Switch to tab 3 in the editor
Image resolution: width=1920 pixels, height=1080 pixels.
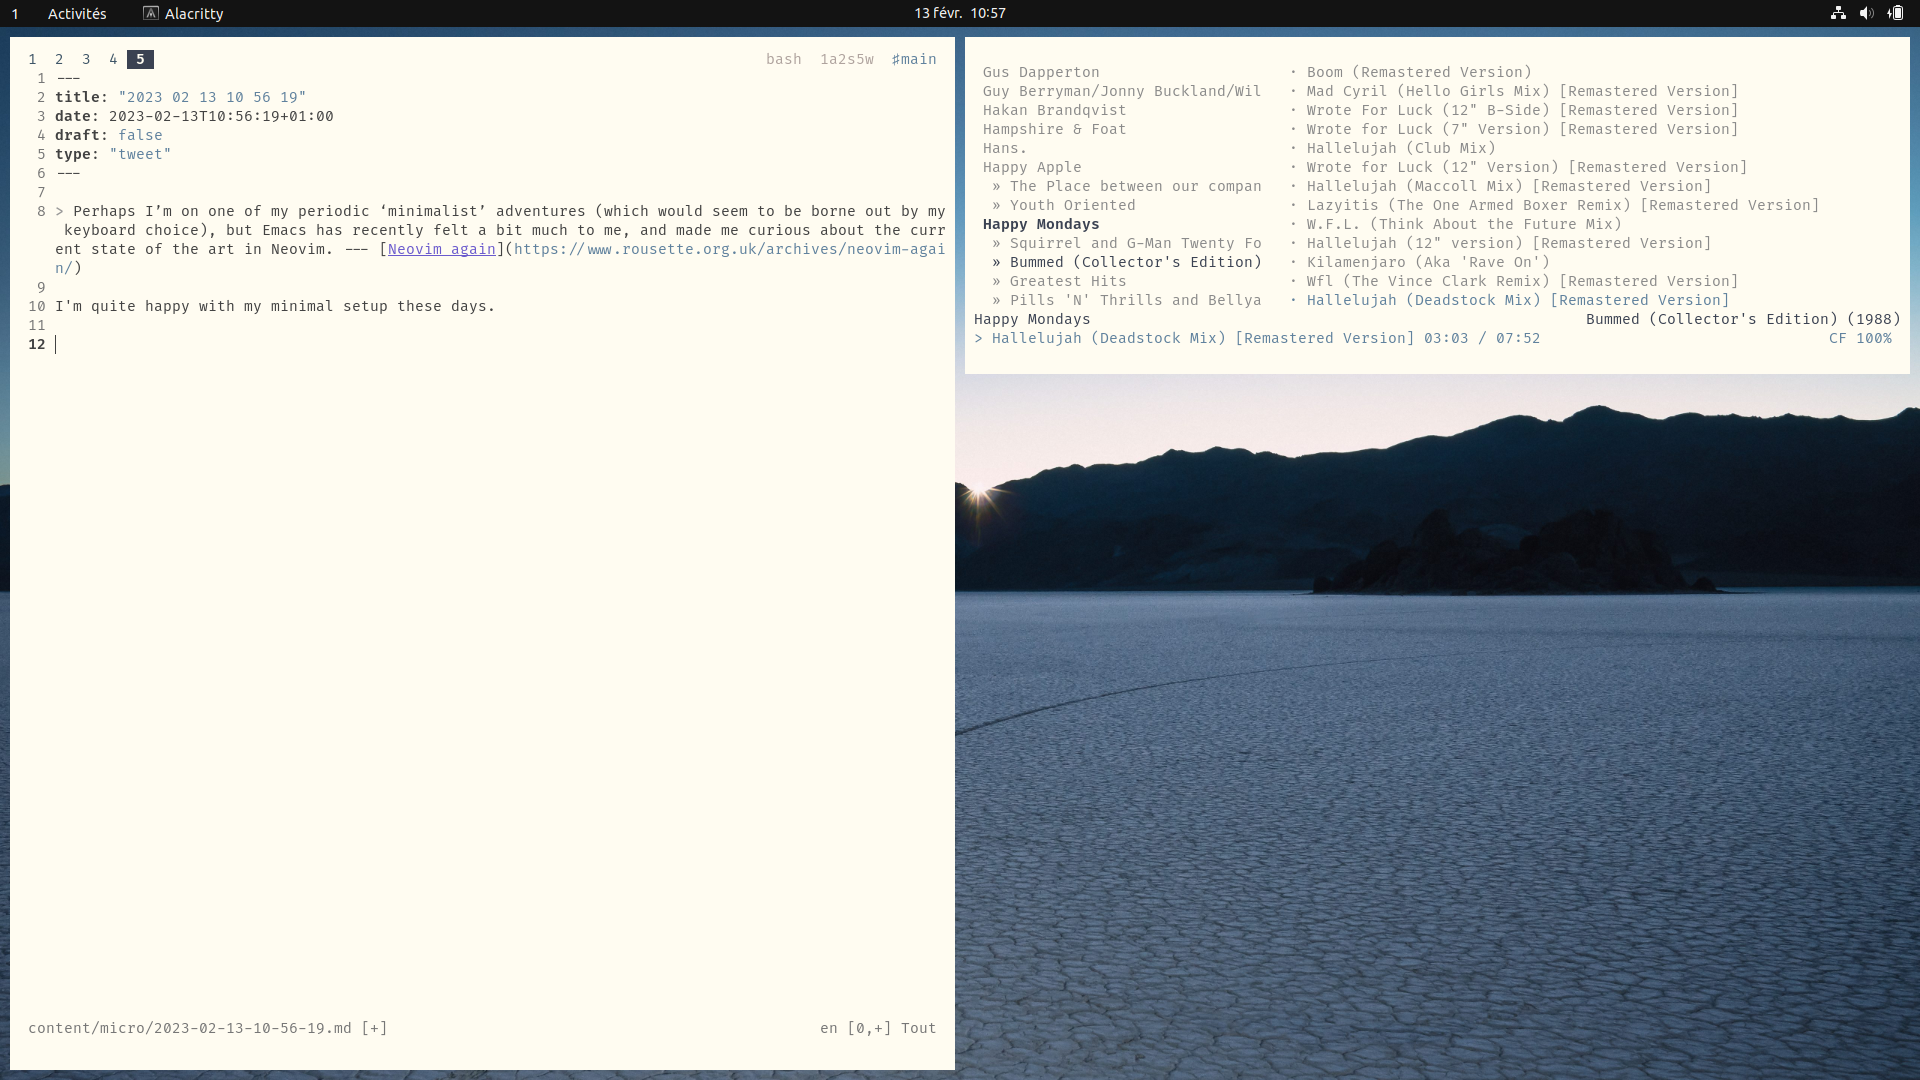click(x=86, y=59)
